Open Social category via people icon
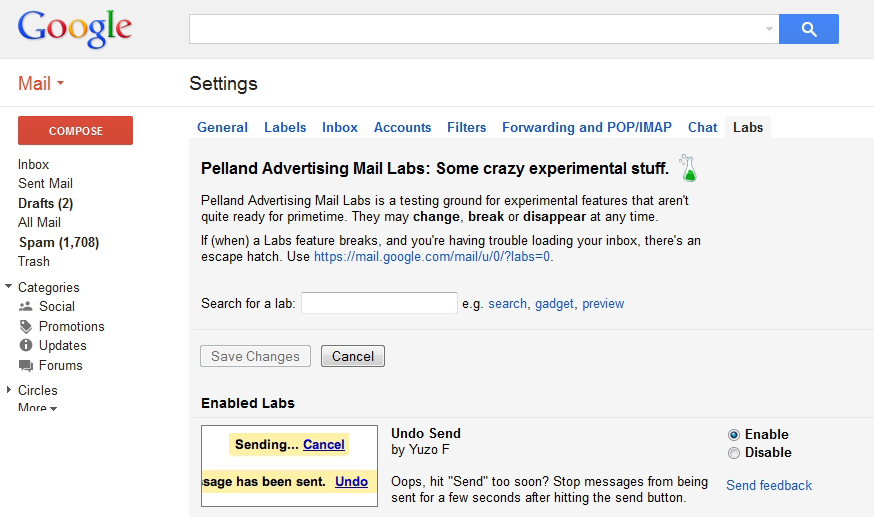 tap(26, 307)
